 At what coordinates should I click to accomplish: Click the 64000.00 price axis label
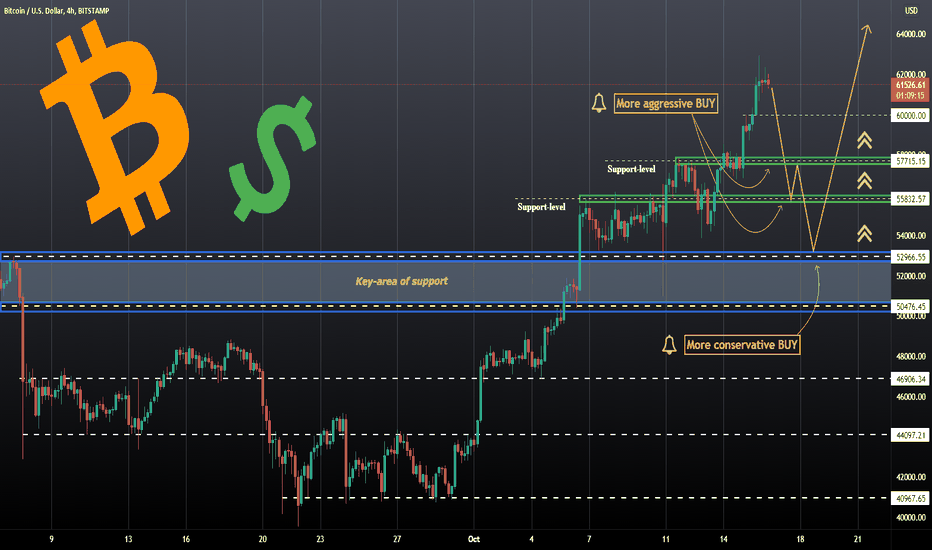(x=911, y=34)
